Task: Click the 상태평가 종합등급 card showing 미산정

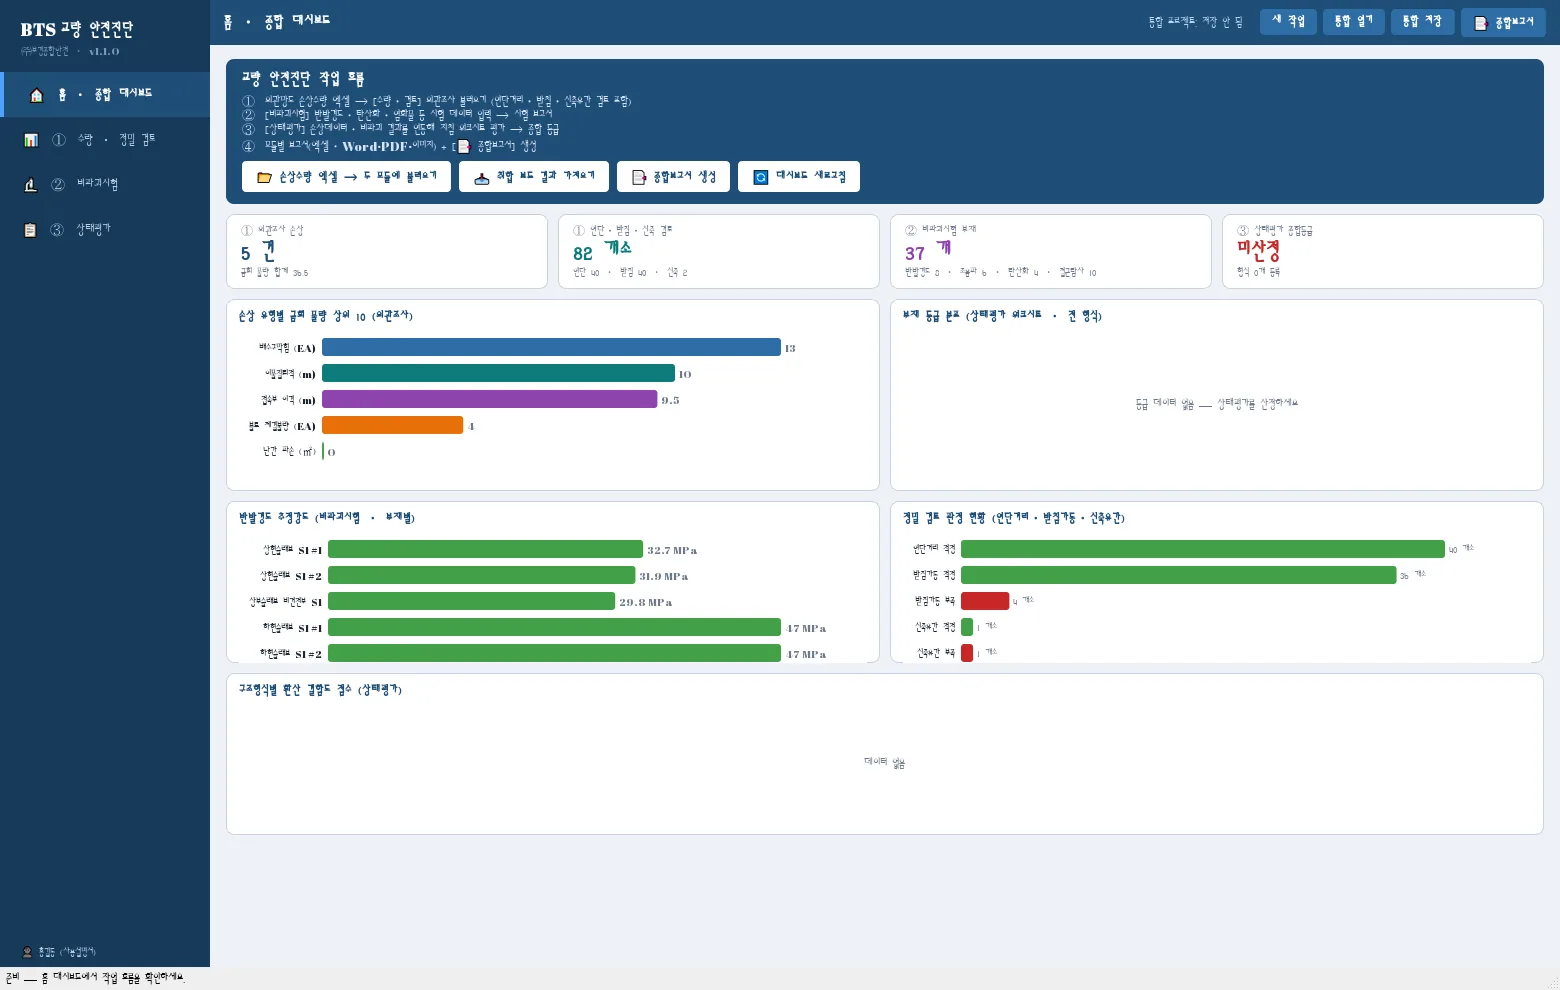Action: pyautogui.click(x=1383, y=251)
